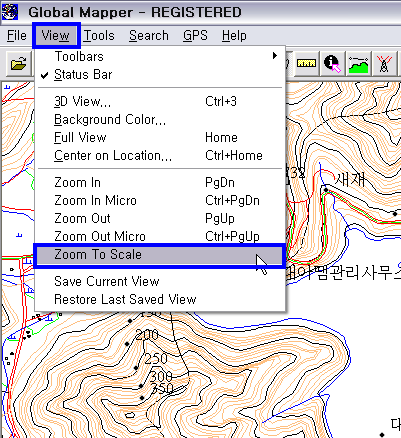401x438 pixels.
Task: Click the 250 contour elevation label
Action: tap(156, 358)
